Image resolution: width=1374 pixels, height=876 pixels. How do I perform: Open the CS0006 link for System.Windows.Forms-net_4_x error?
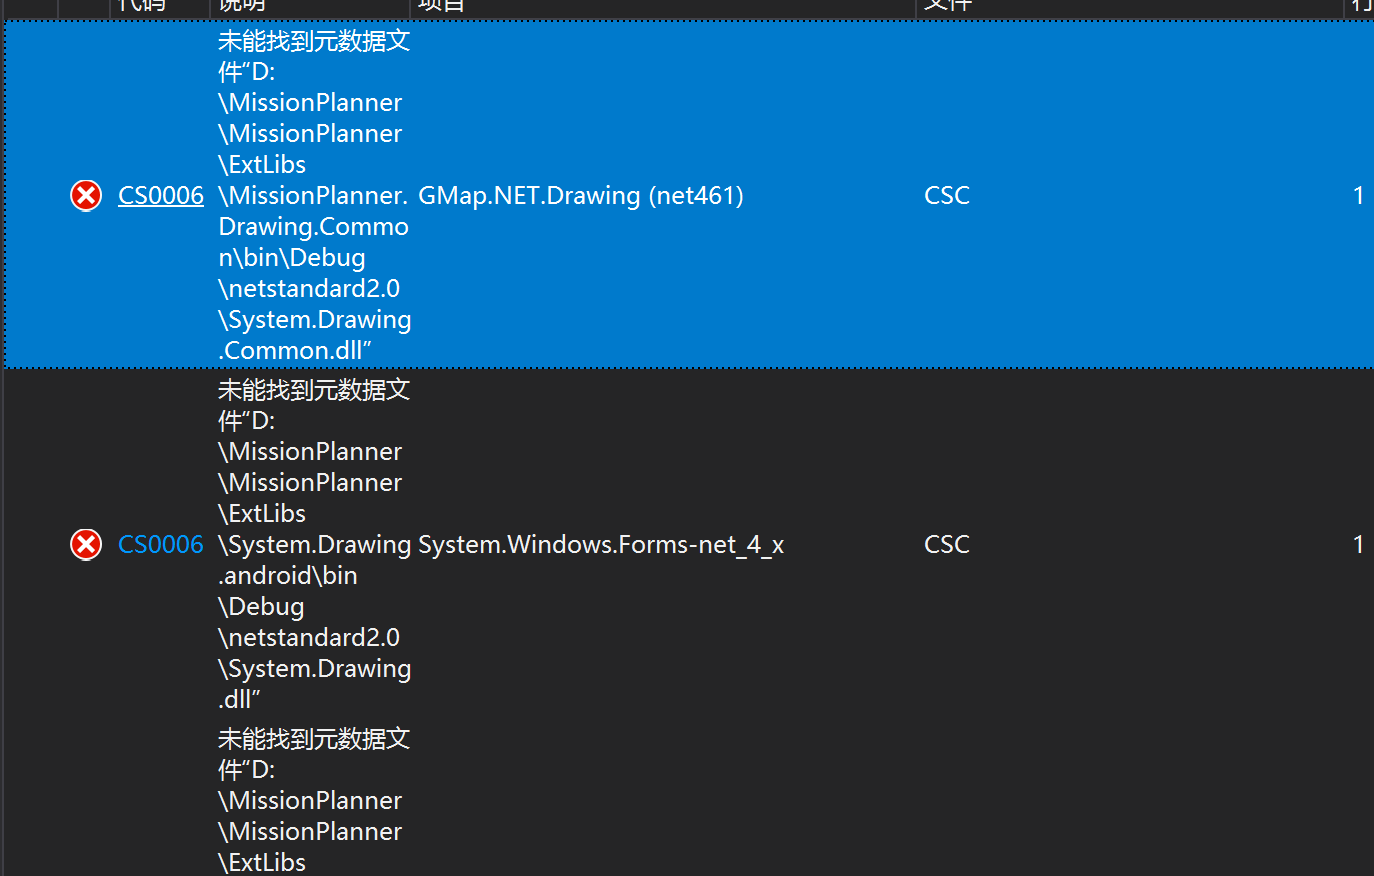click(x=161, y=545)
